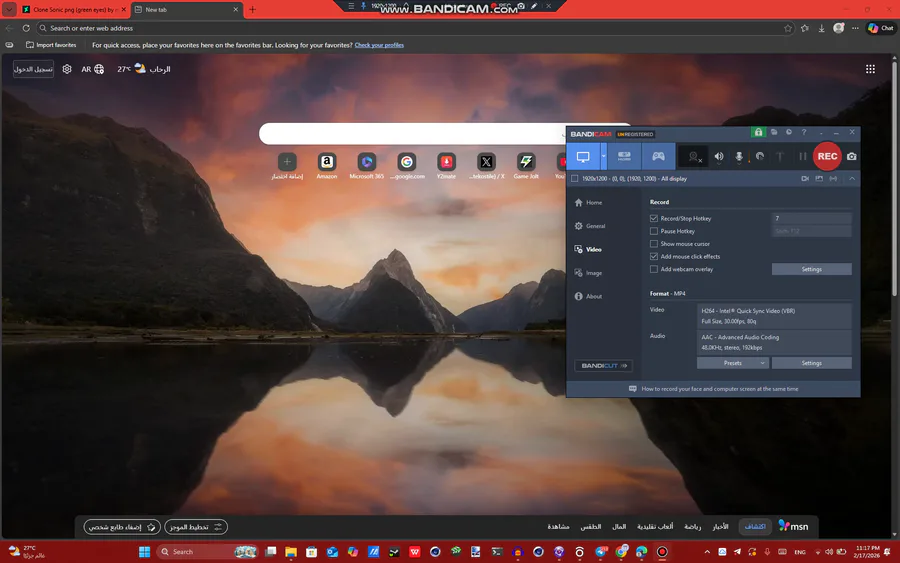Open Windows Start menu
Viewport: 900px width, 563px height.
tap(145, 552)
